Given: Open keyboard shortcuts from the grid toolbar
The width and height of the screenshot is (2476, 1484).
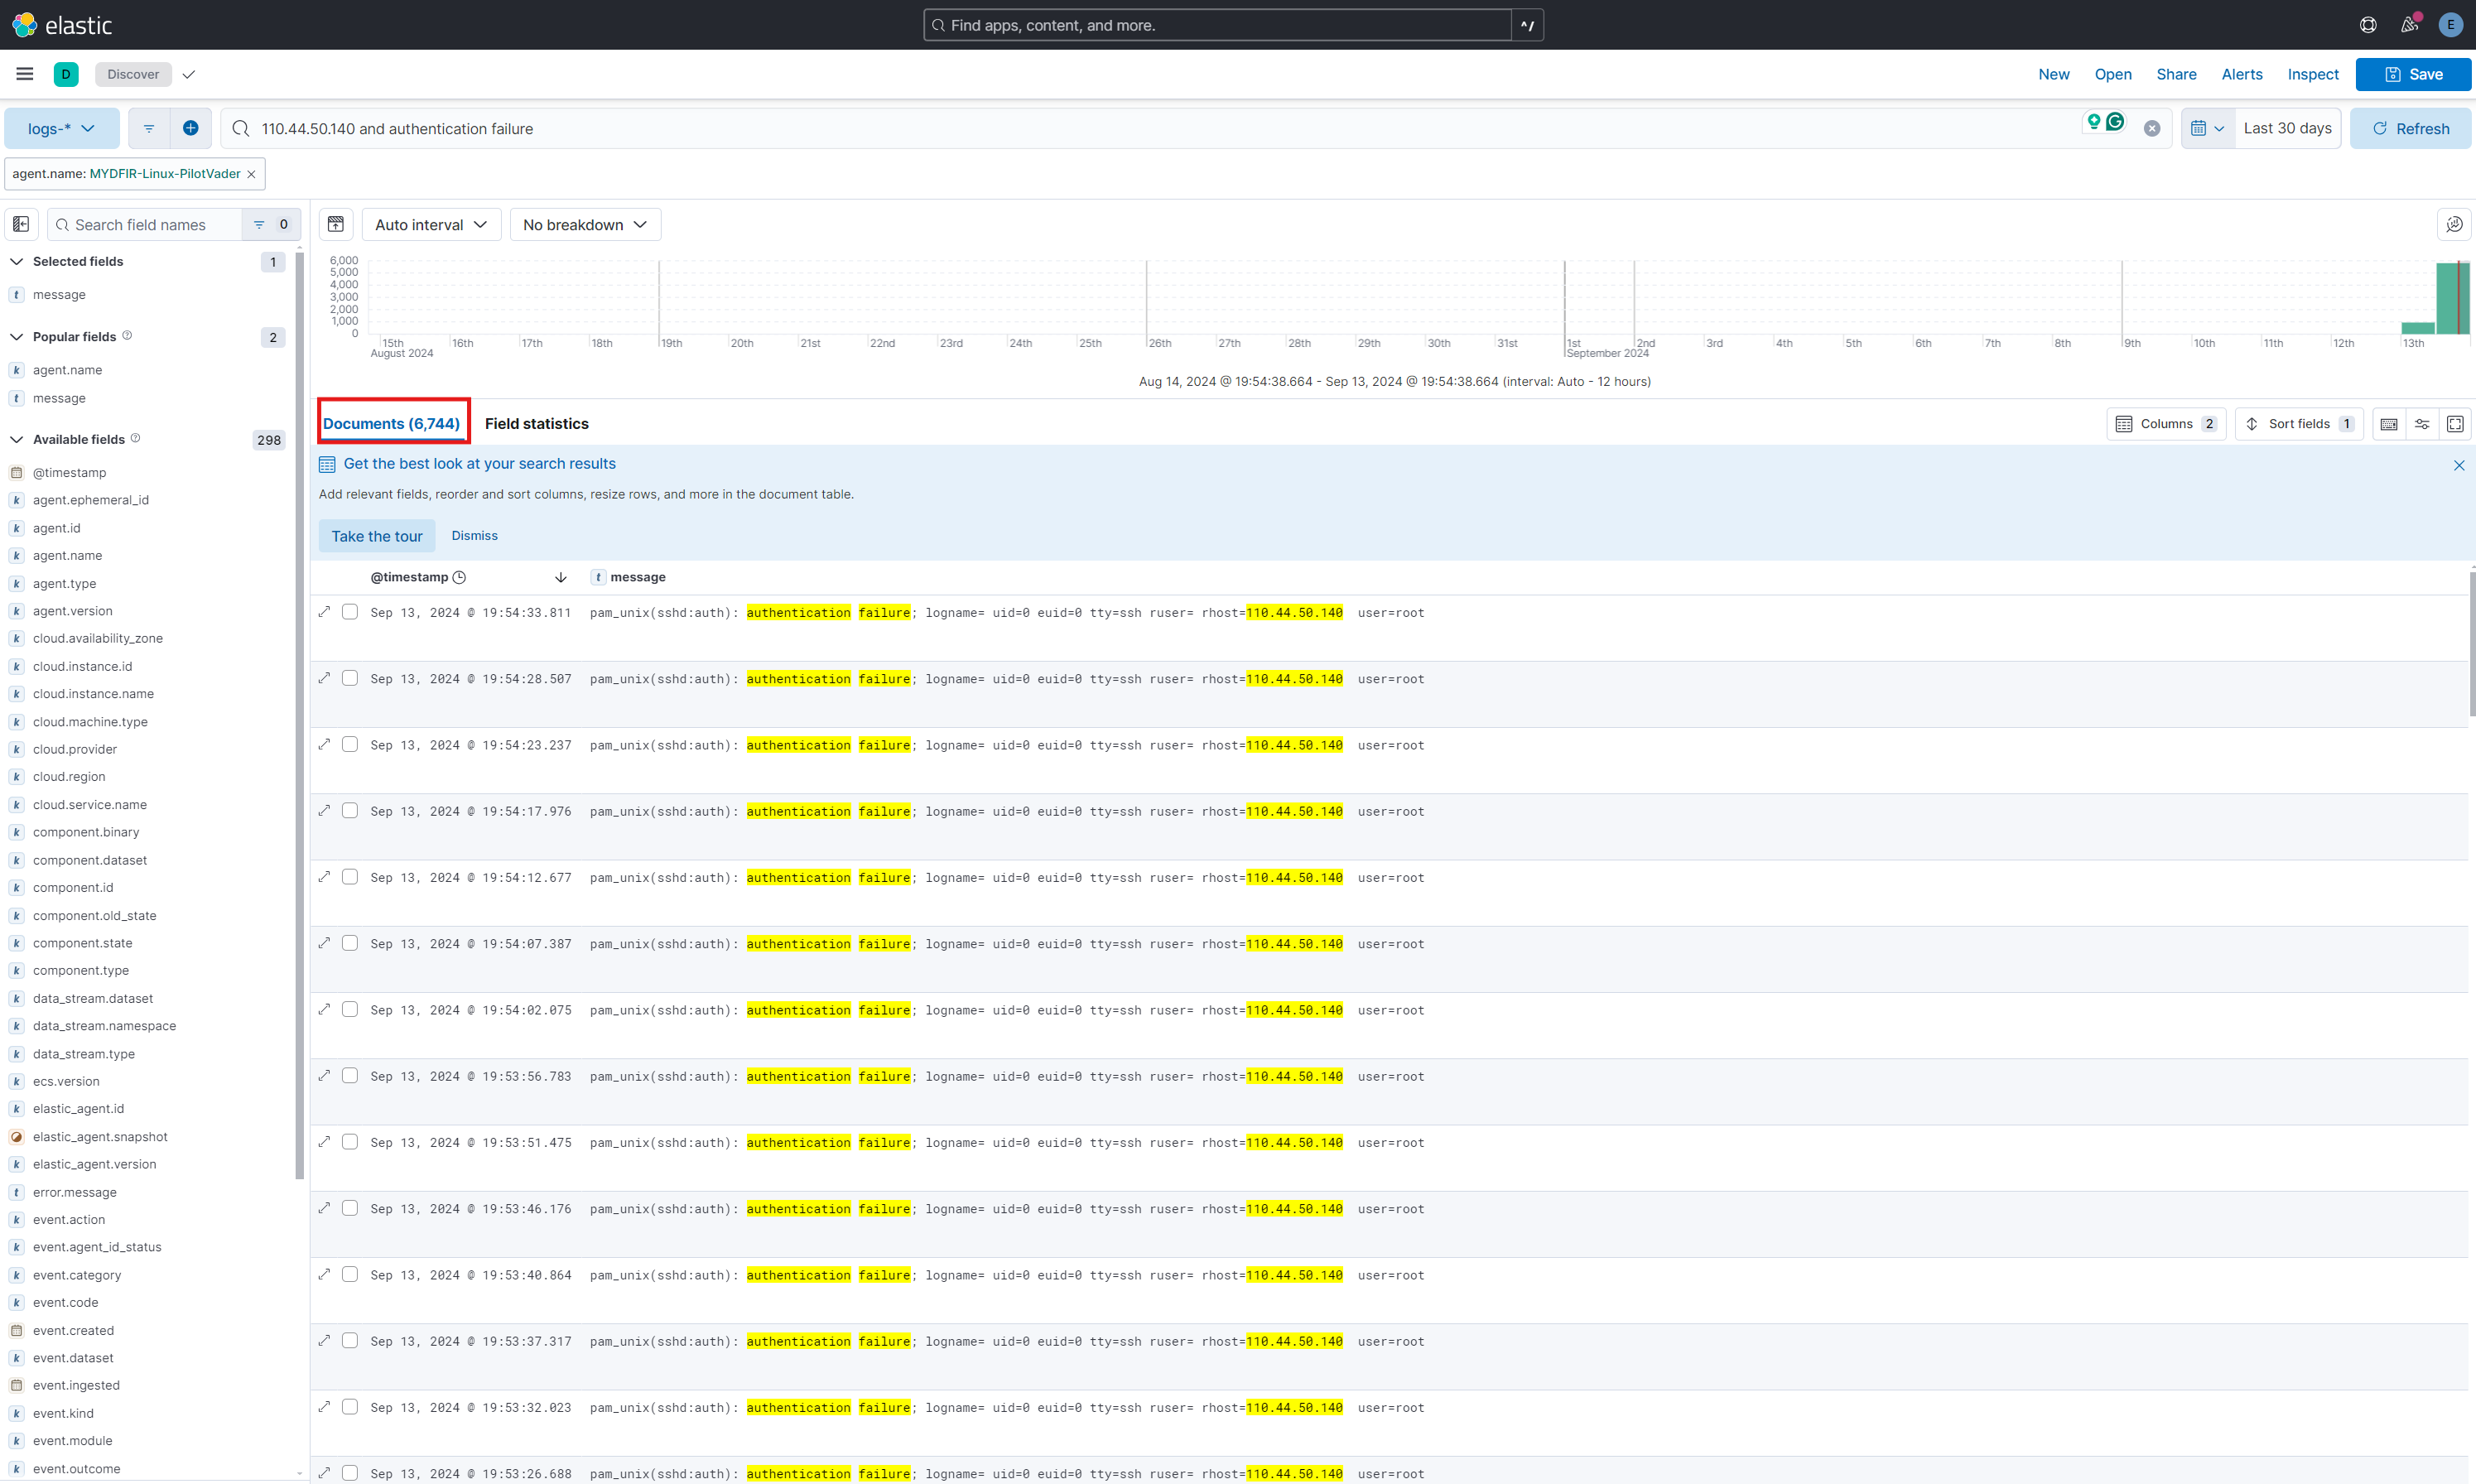Looking at the screenshot, I should (2389, 423).
